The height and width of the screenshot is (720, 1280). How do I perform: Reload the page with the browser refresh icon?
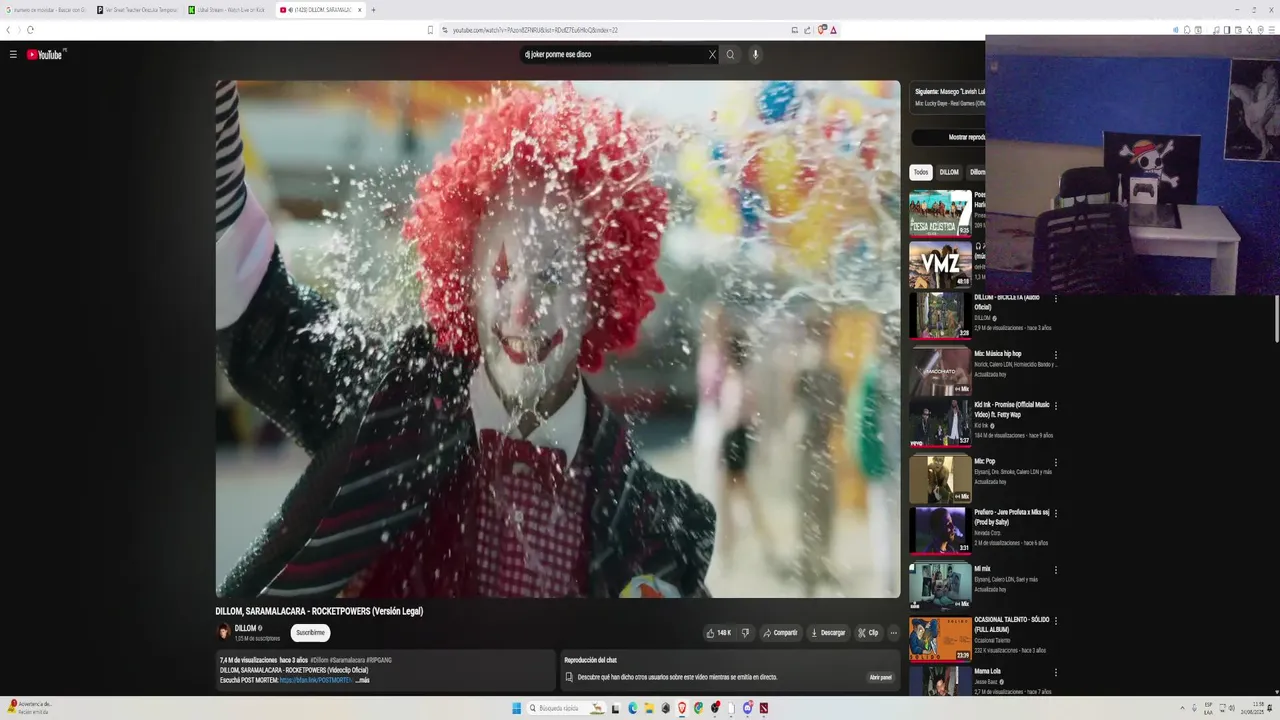click(x=30, y=30)
